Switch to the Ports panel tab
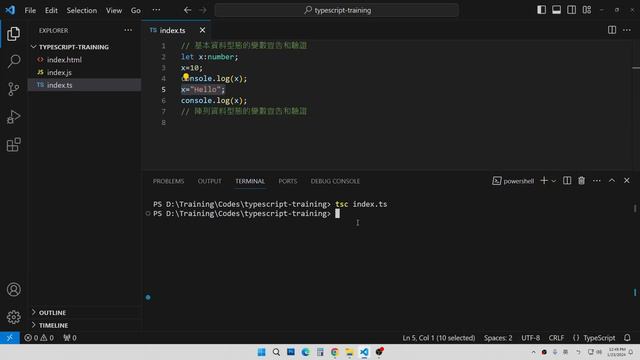This screenshot has height=360, width=640. tap(288, 181)
